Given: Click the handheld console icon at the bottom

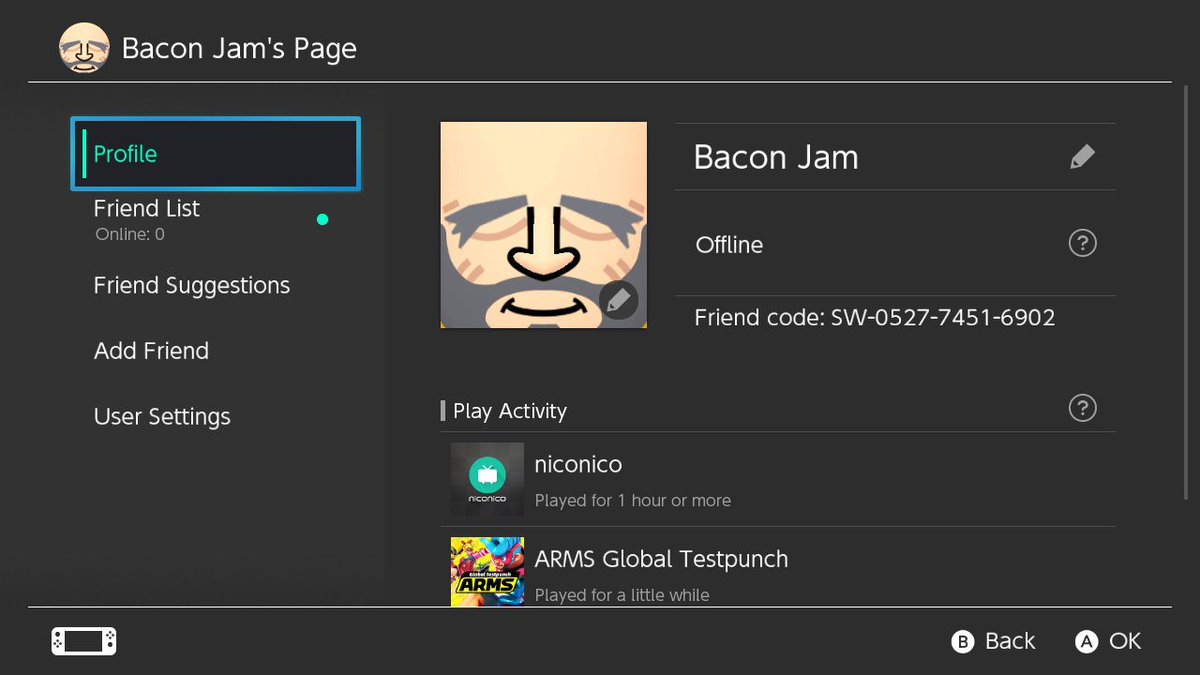Looking at the screenshot, I should (84, 641).
